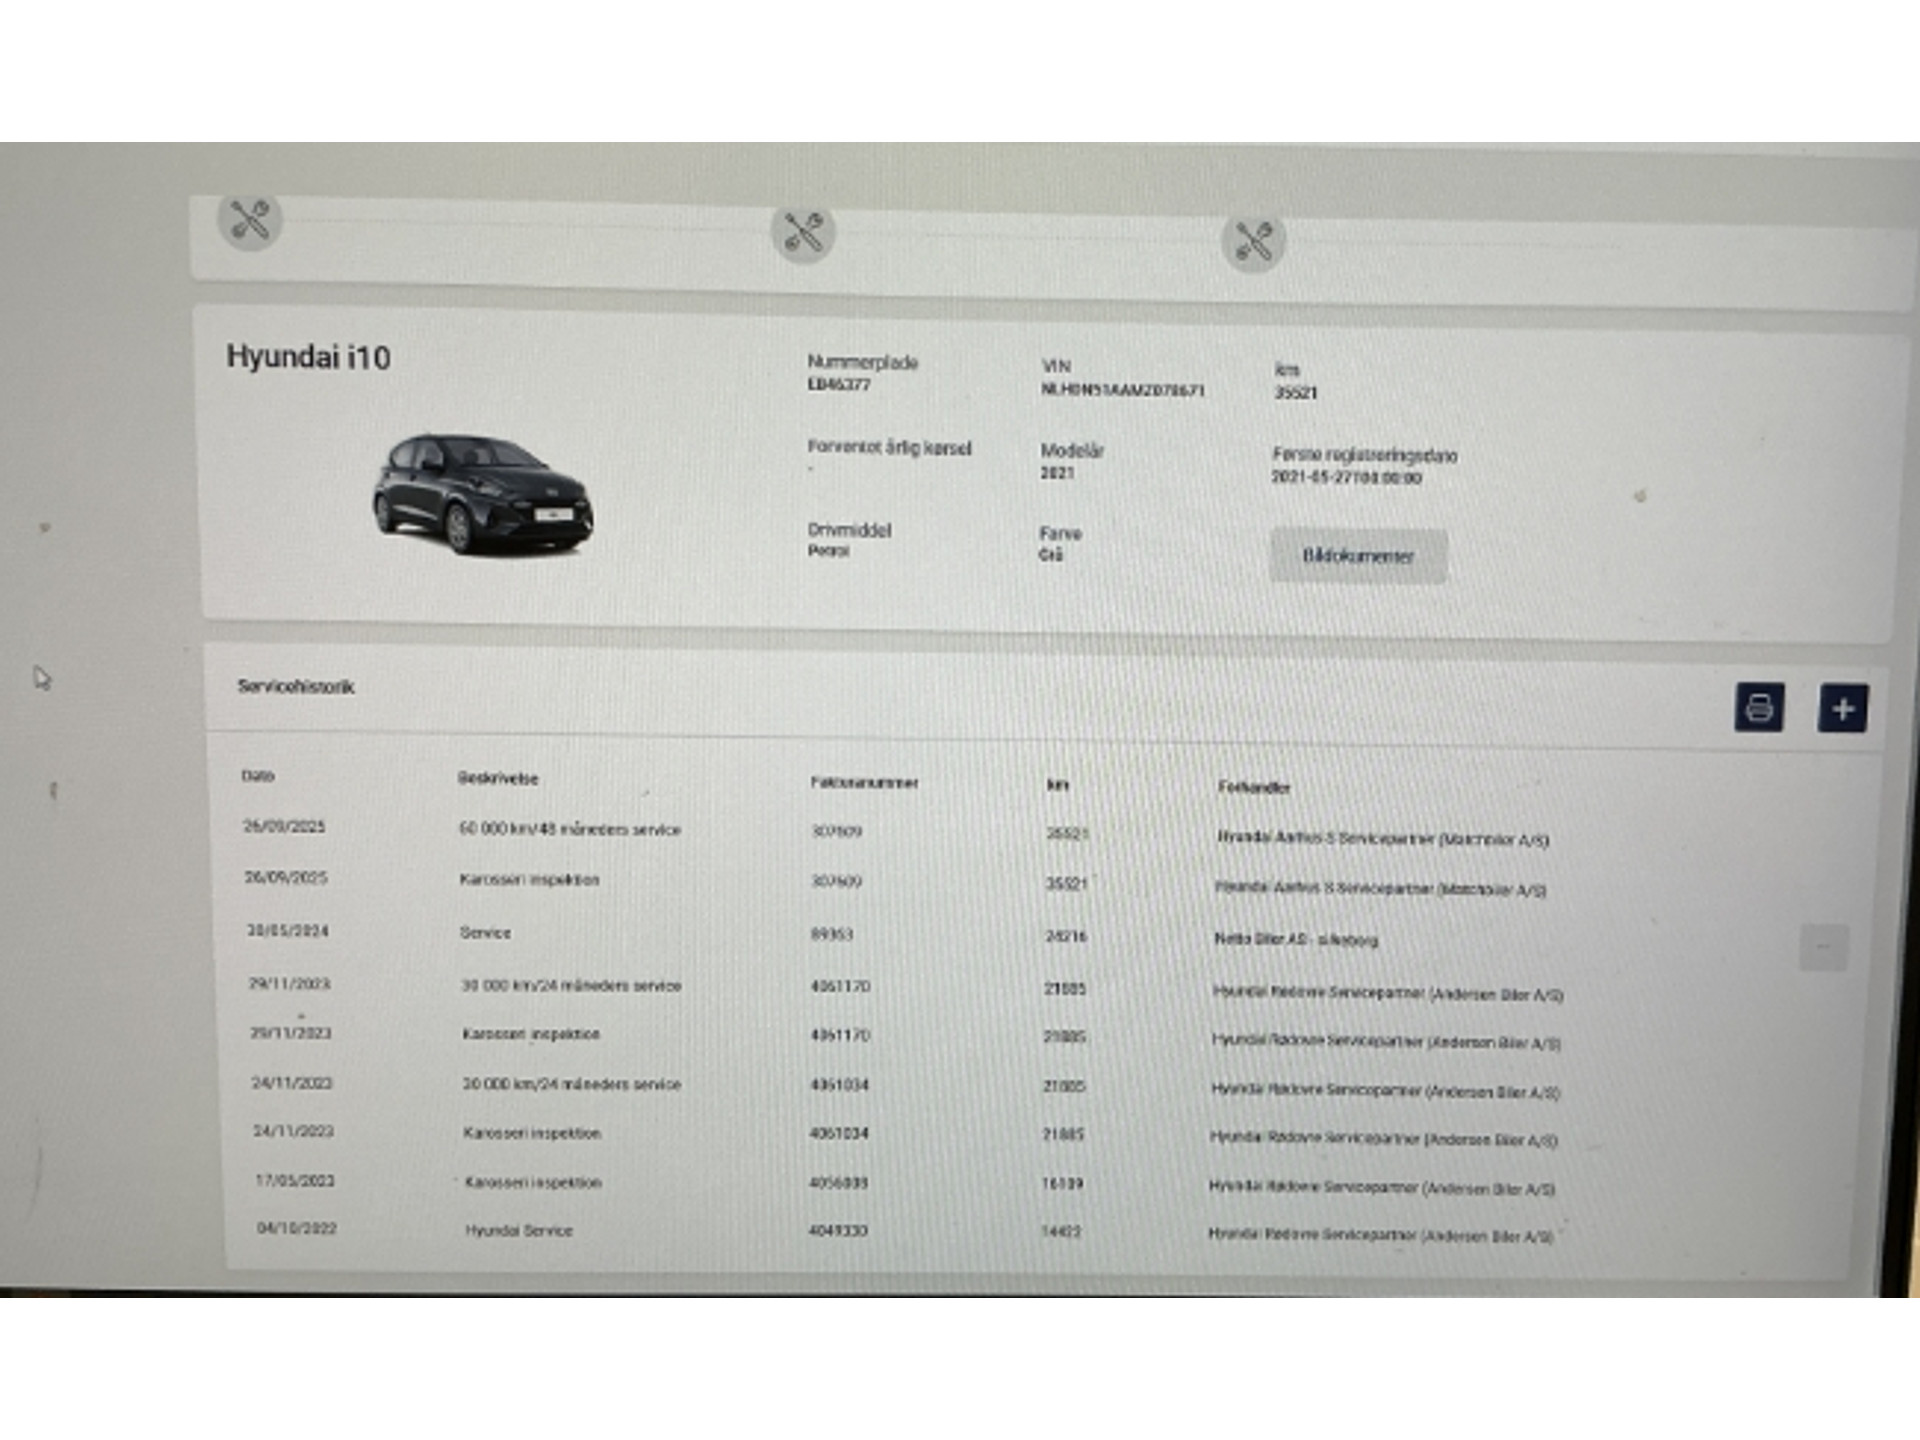This screenshot has width=1920, height=1440.
Task: Click the 'Service' description dated 30/05/2024
Action: (x=485, y=932)
